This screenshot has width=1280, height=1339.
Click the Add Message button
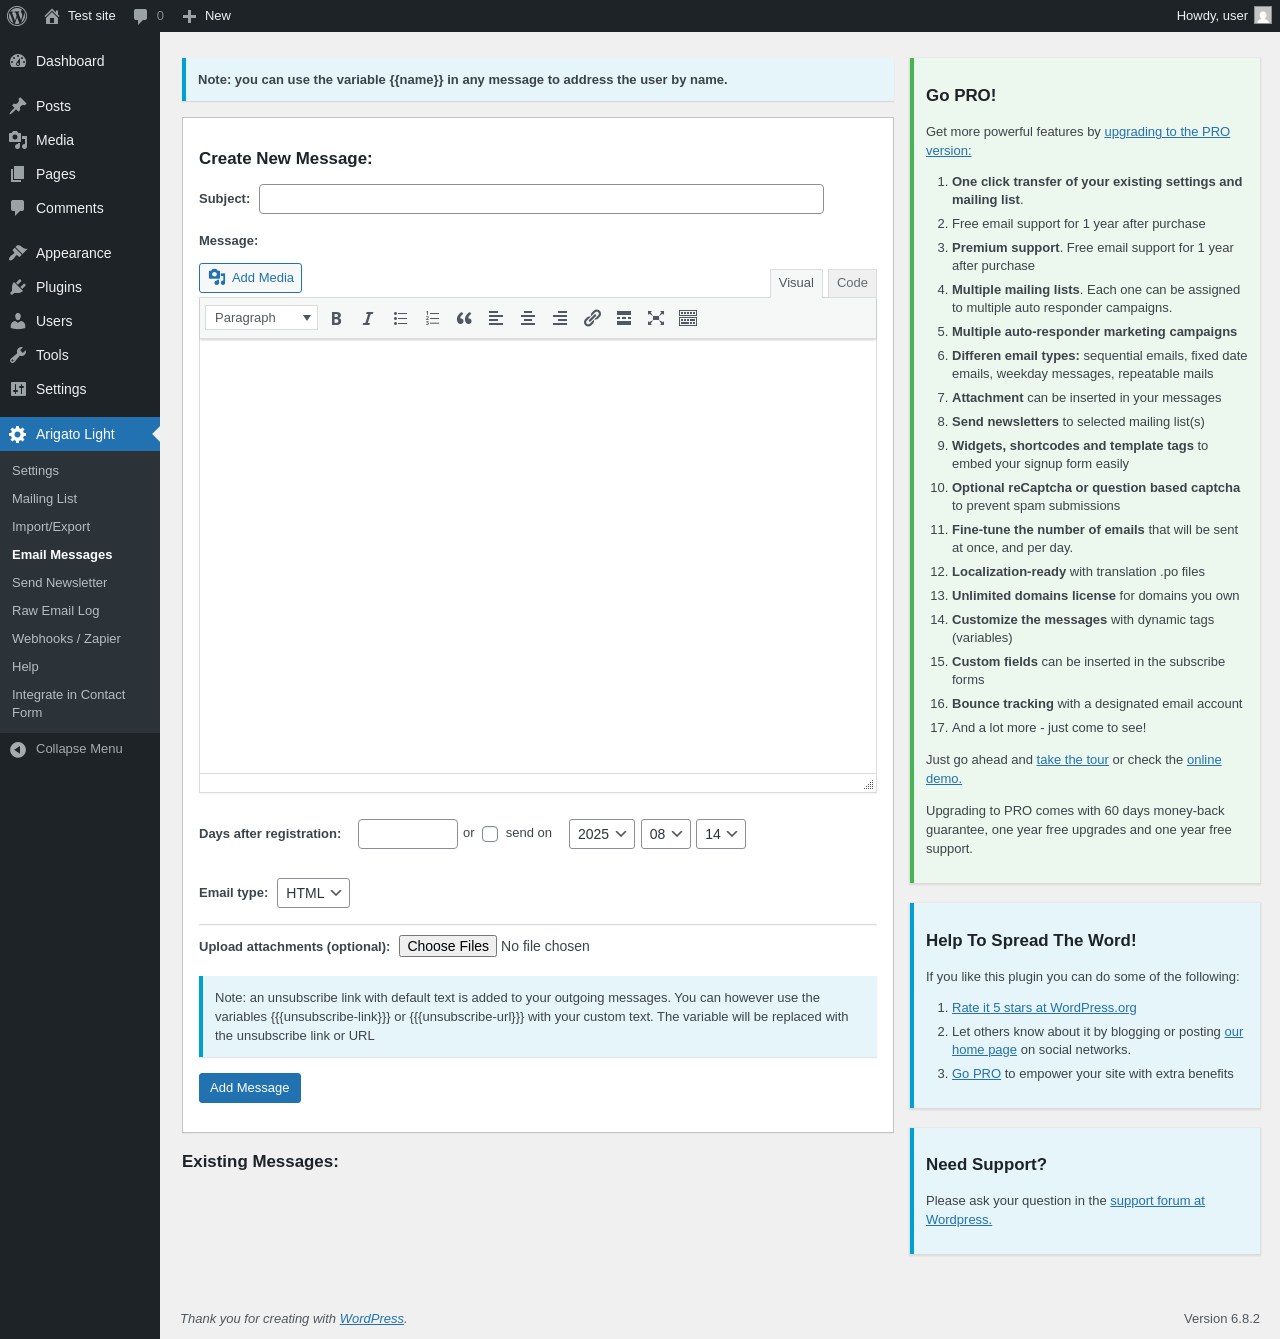pyautogui.click(x=250, y=1088)
